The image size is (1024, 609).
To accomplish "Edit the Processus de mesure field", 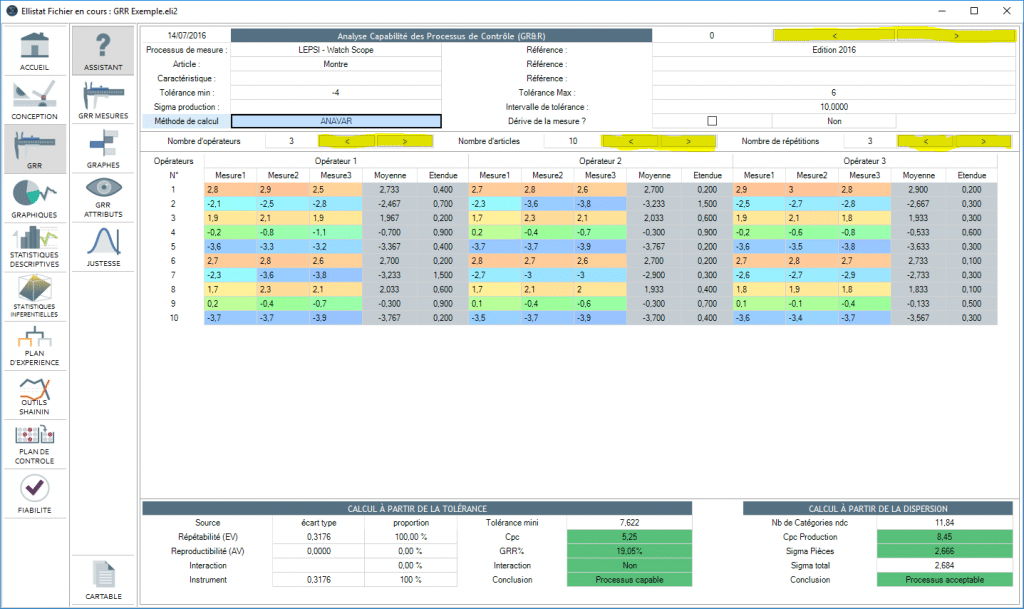I will click(x=336, y=50).
